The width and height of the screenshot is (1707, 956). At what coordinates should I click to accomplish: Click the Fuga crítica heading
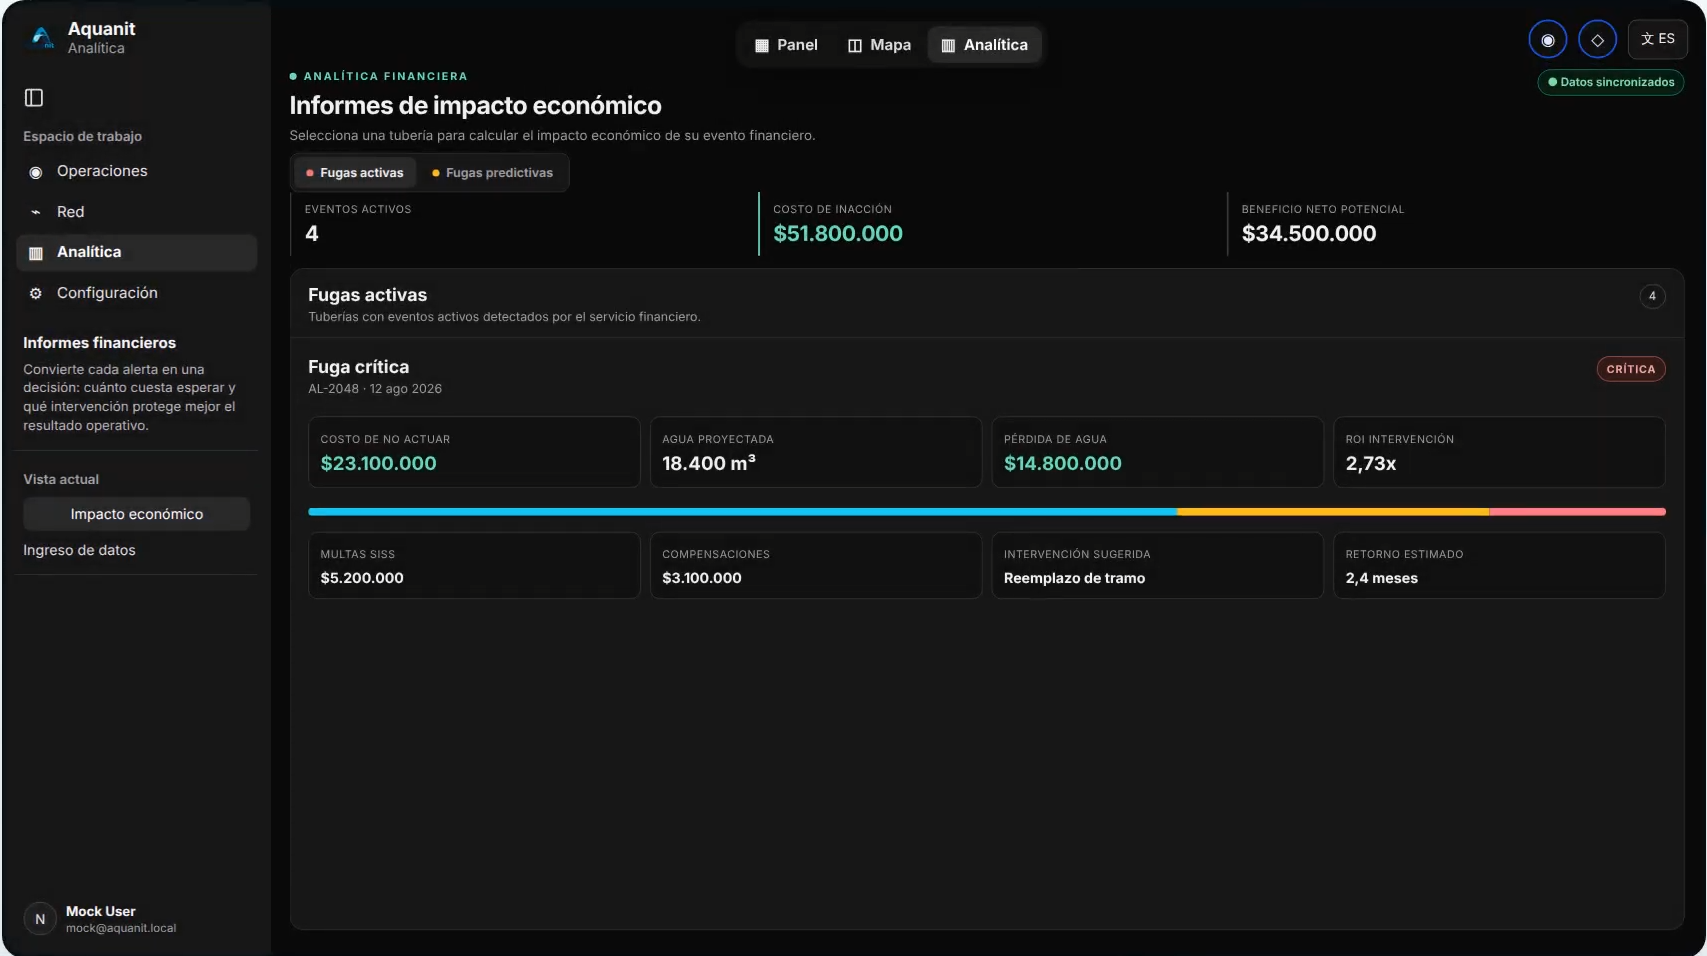point(358,367)
